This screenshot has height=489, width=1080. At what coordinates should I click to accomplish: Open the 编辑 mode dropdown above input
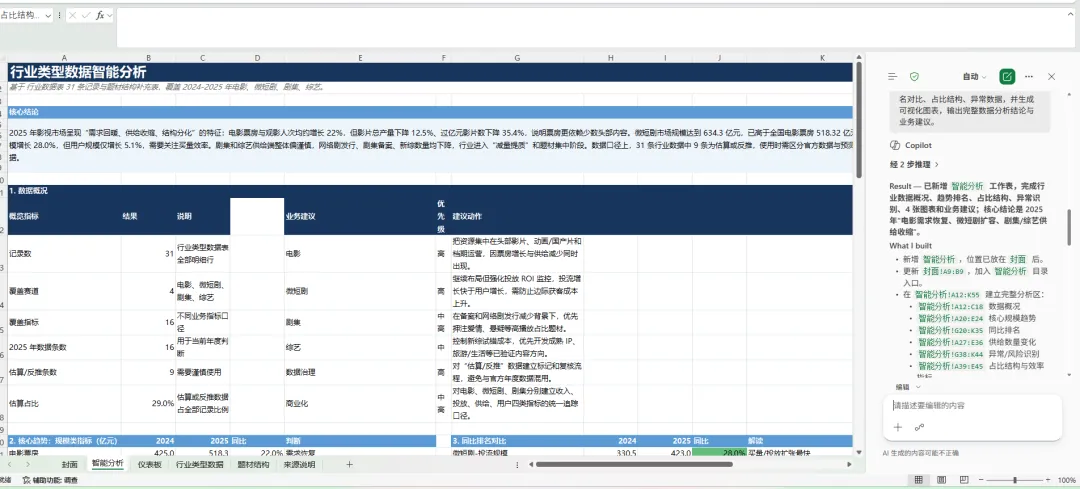click(x=908, y=387)
